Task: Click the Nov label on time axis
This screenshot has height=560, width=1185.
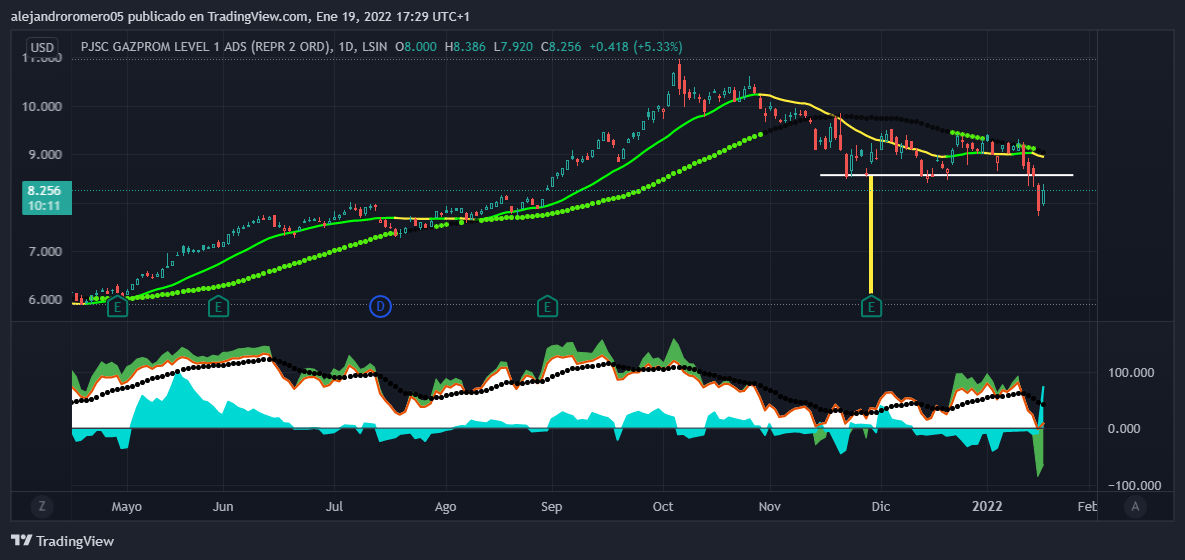Action: [770, 506]
